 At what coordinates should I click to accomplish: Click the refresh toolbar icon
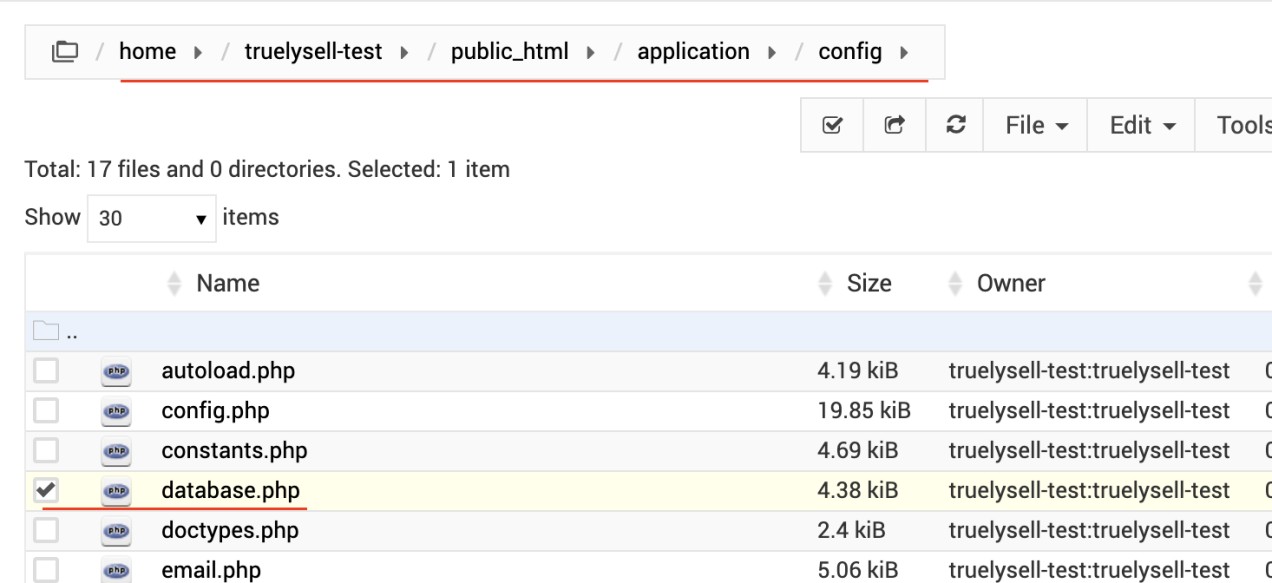pos(955,125)
